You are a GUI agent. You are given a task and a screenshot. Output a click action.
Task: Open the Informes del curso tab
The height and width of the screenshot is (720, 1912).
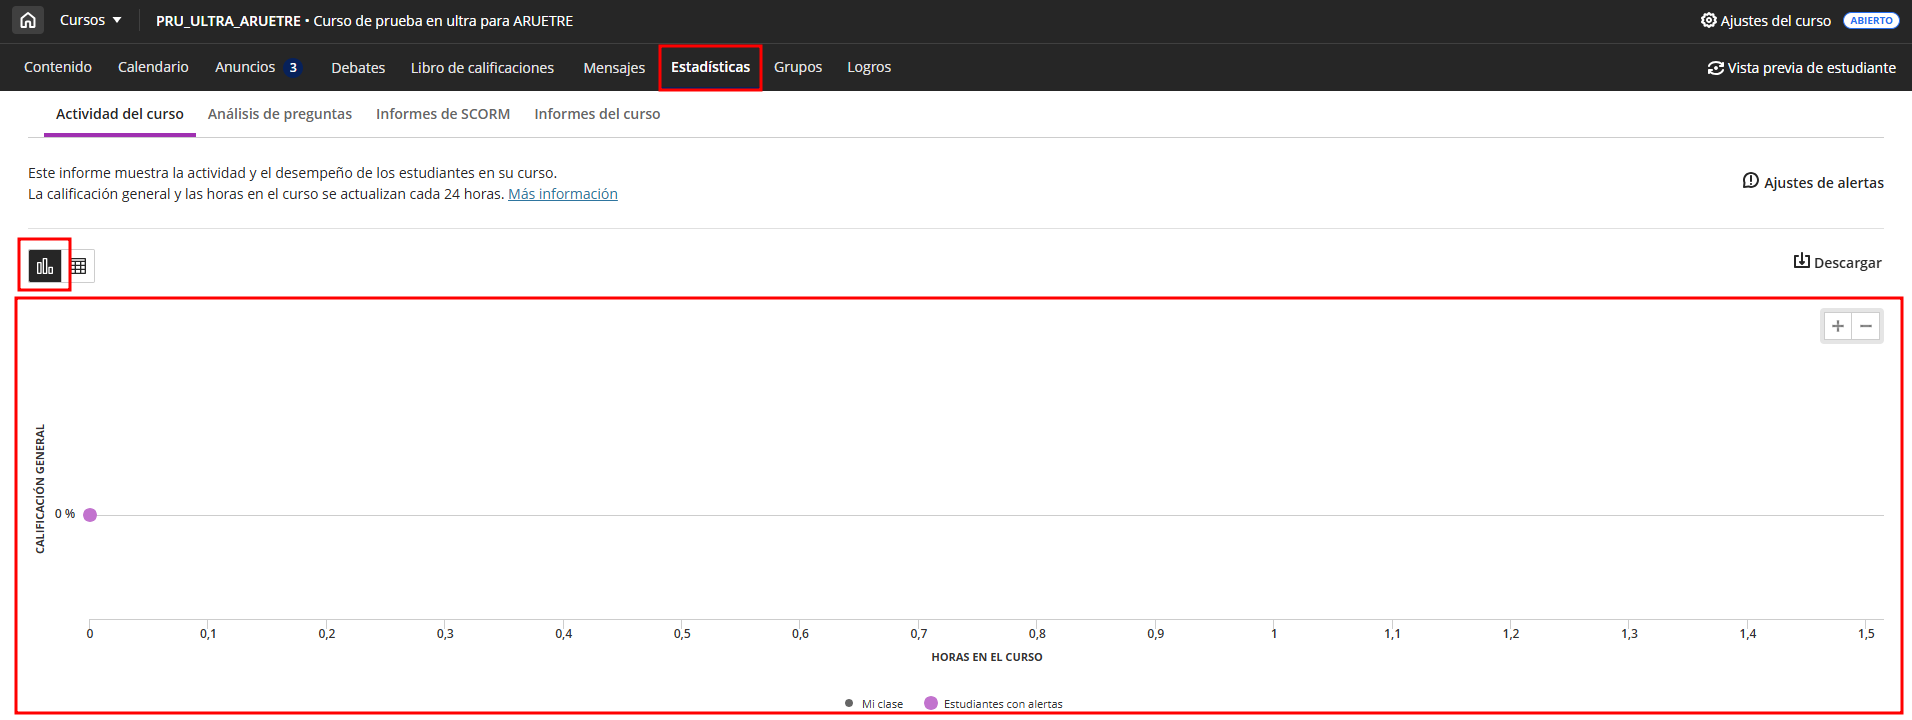[x=597, y=114]
